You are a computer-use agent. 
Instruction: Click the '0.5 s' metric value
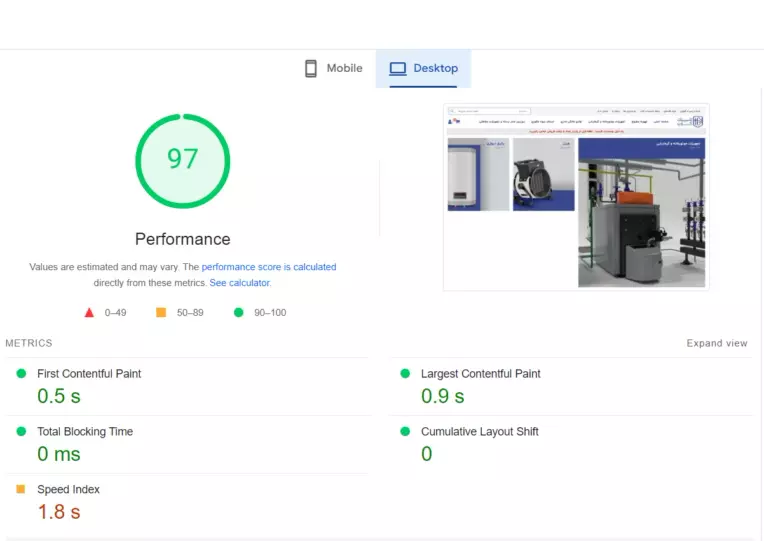pos(59,396)
